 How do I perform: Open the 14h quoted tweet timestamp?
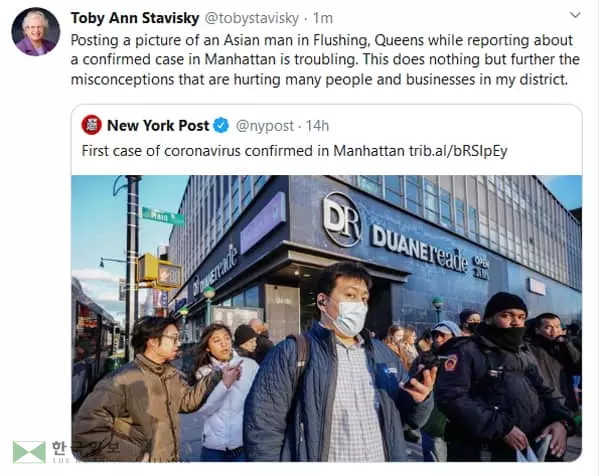click(317, 126)
